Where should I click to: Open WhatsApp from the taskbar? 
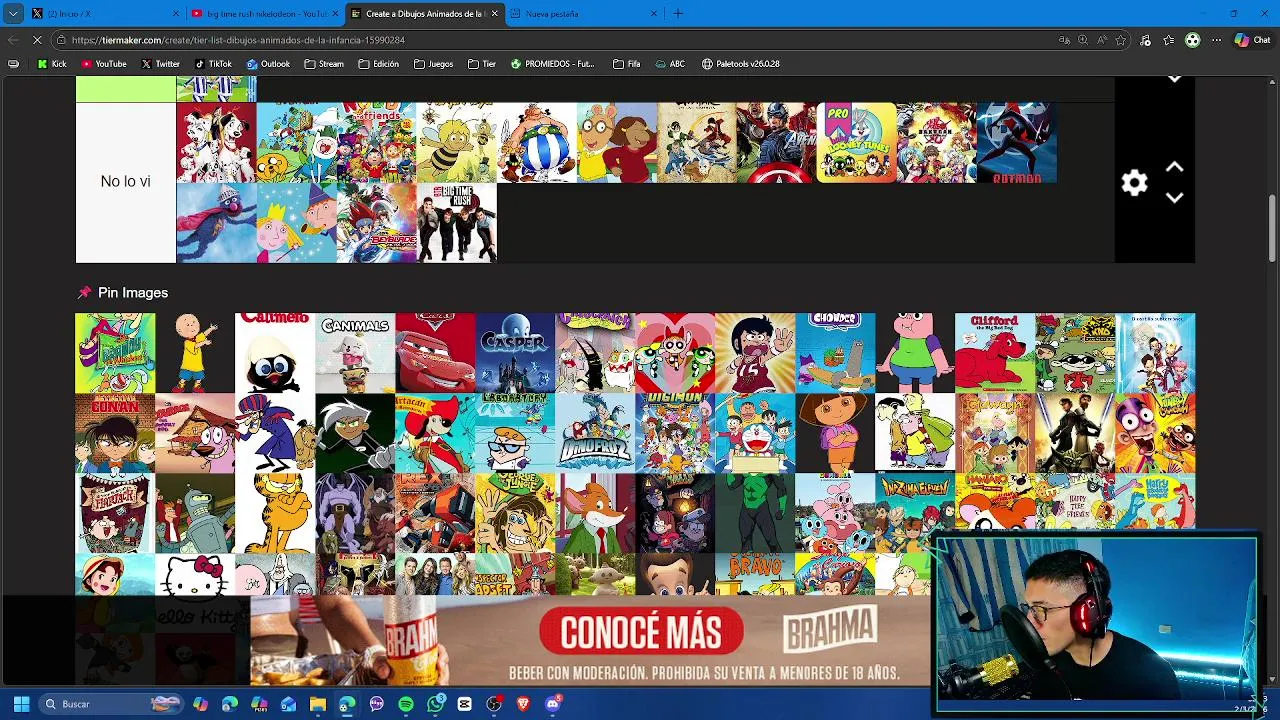click(x=435, y=704)
